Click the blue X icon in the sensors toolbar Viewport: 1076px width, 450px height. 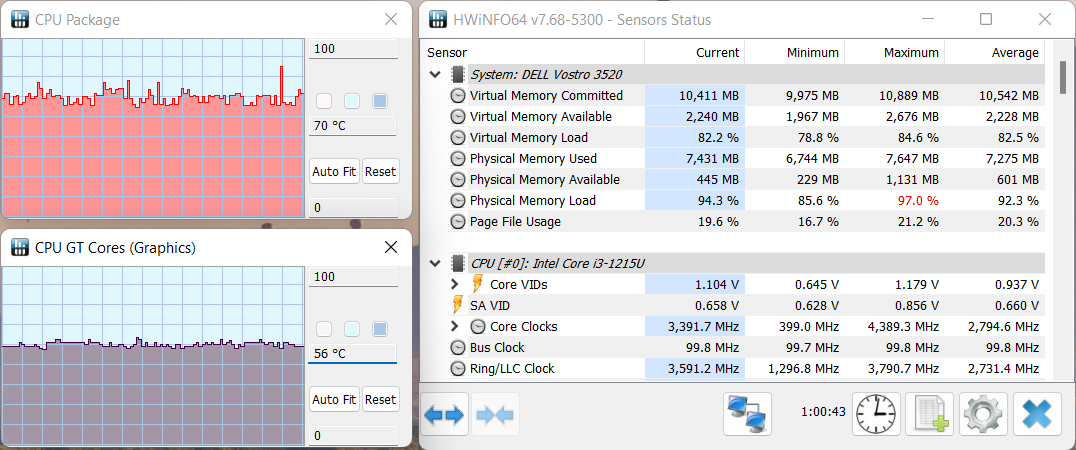[x=1037, y=414]
